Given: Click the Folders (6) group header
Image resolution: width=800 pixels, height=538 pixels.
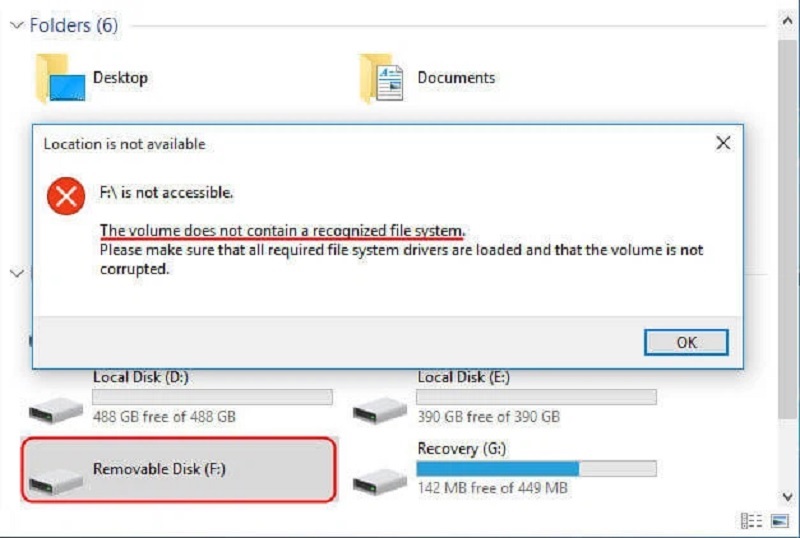Looking at the screenshot, I should (x=73, y=26).
